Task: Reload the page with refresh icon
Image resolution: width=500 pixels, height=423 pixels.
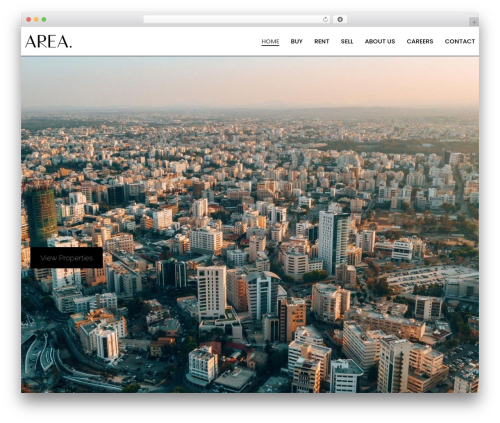Action: pyautogui.click(x=326, y=19)
